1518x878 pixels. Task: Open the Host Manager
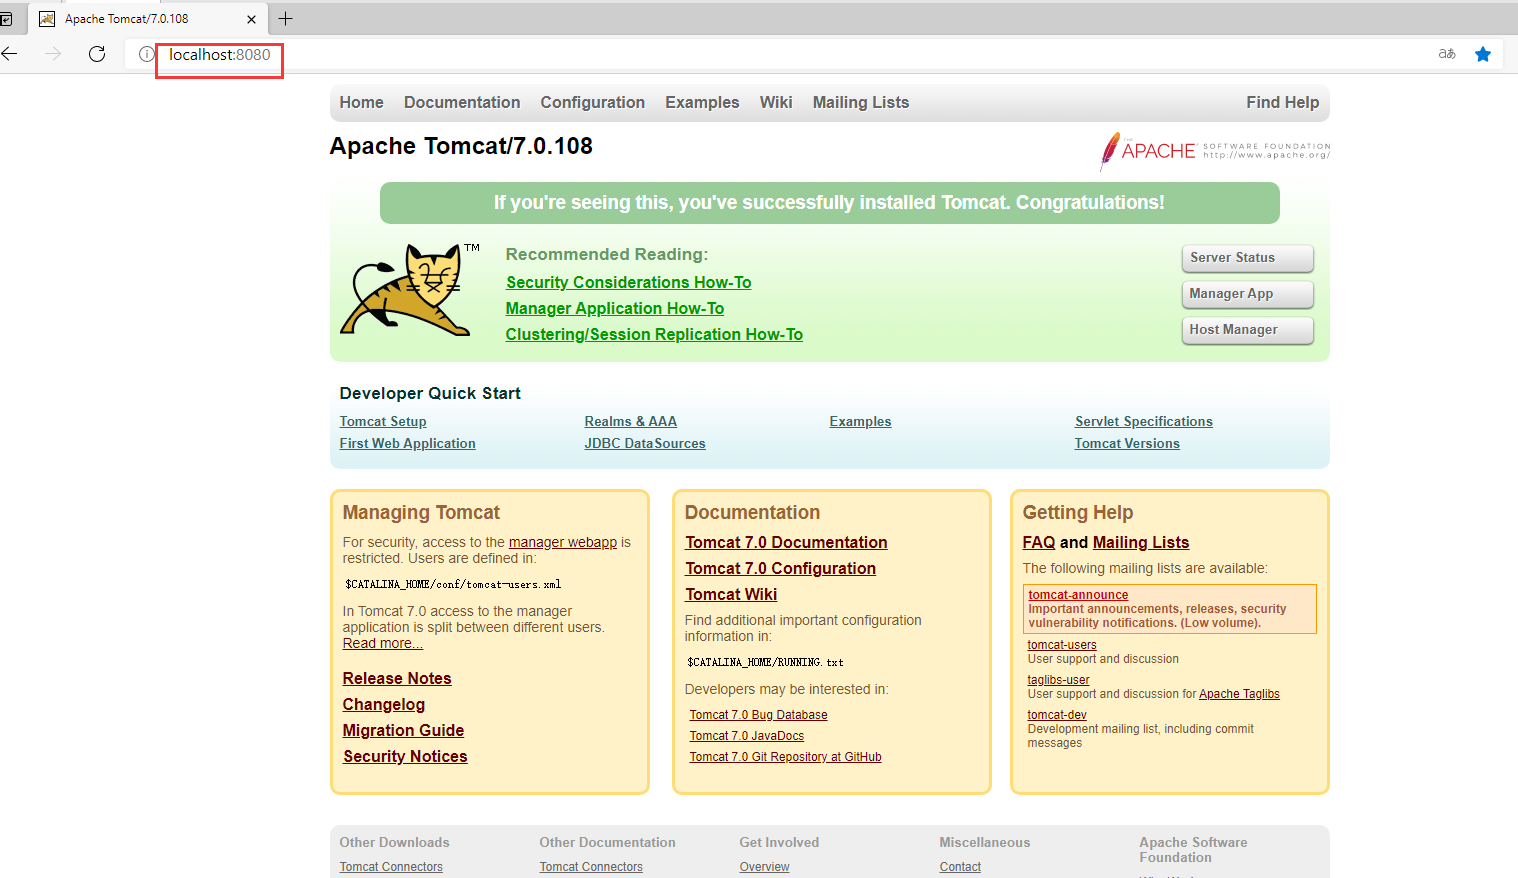click(x=1247, y=330)
